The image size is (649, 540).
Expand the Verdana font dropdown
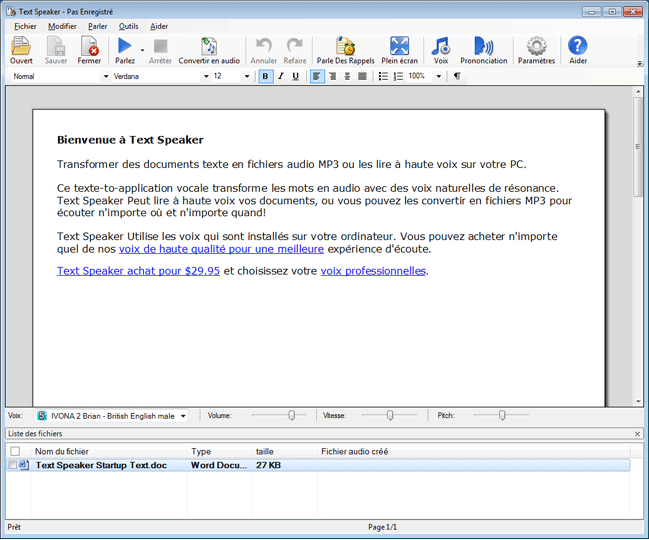(206, 76)
